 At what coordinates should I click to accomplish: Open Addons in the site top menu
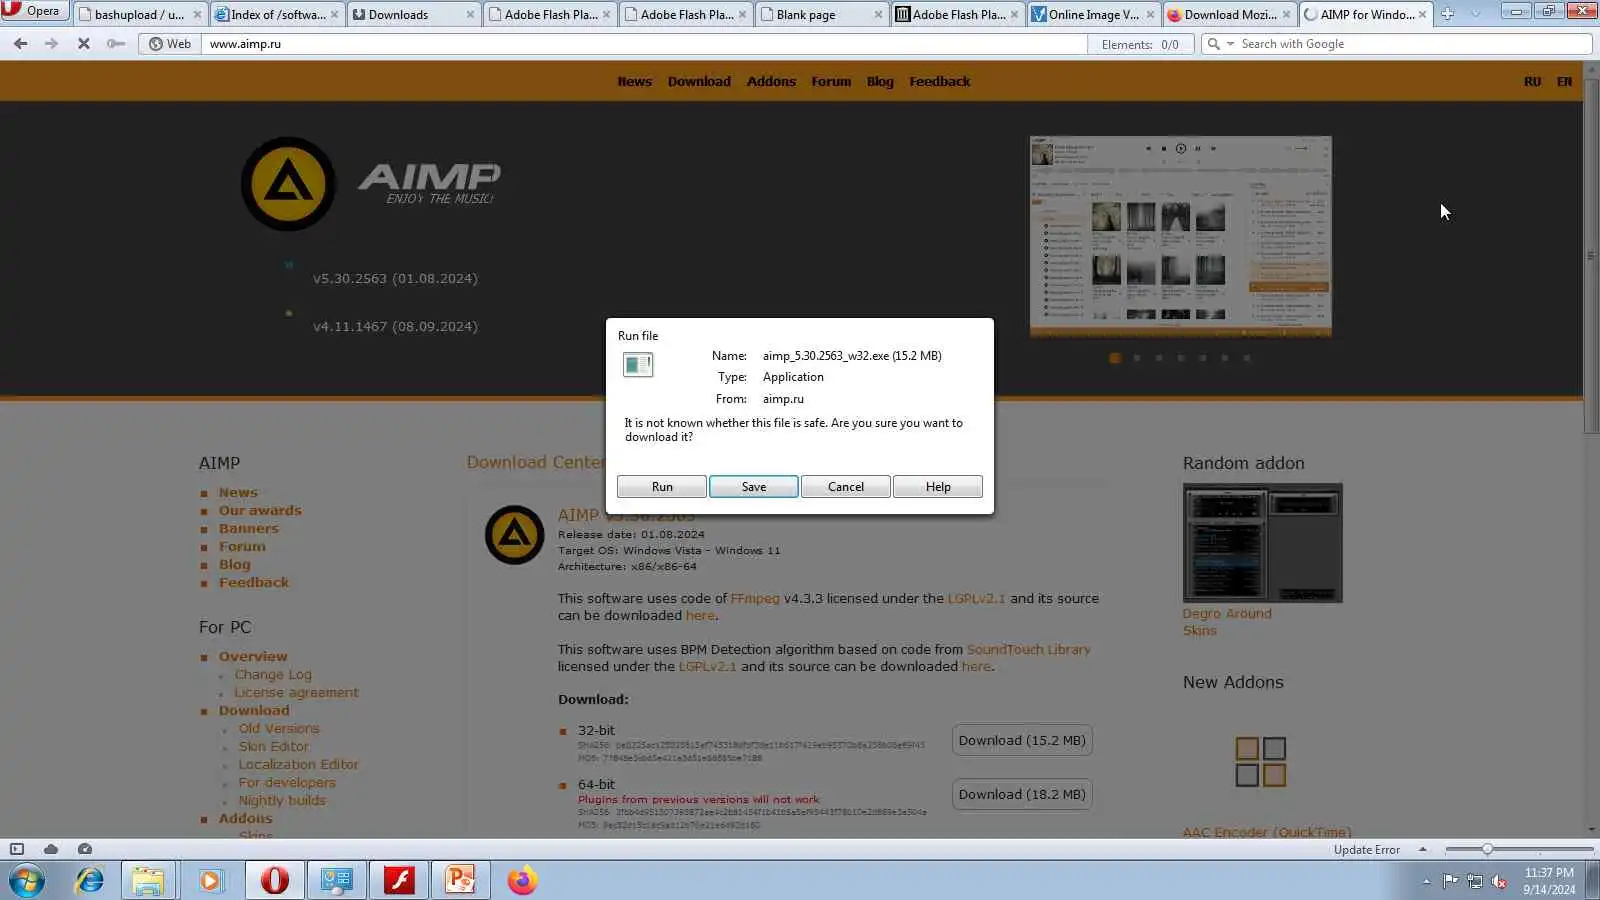tap(771, 82)
